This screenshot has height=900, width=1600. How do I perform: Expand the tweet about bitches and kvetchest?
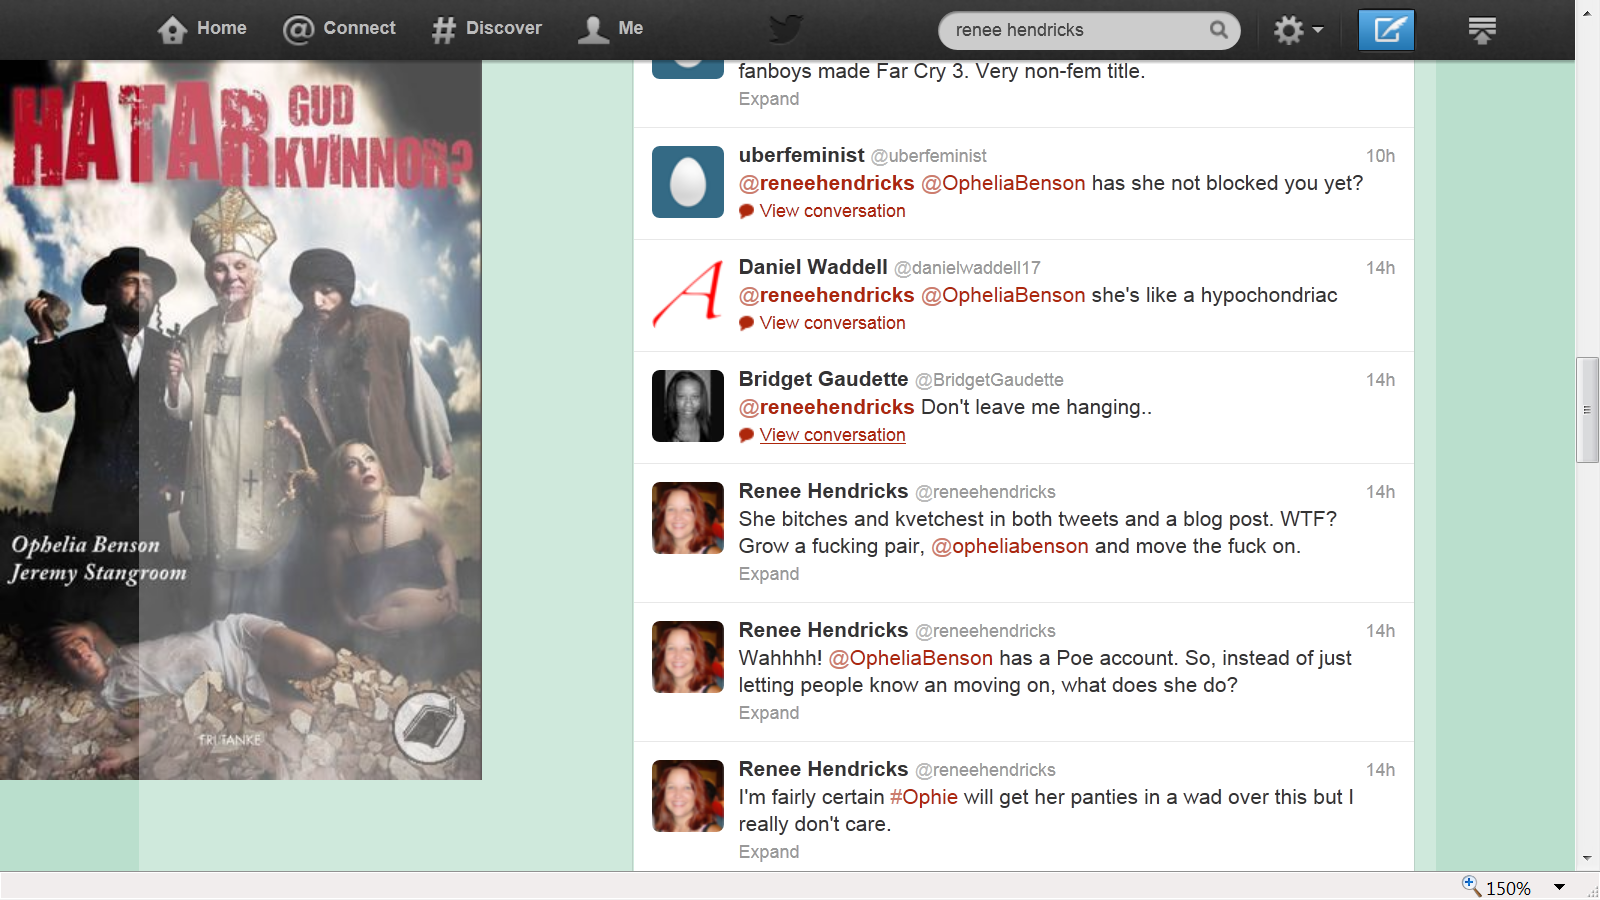(768, 574)
